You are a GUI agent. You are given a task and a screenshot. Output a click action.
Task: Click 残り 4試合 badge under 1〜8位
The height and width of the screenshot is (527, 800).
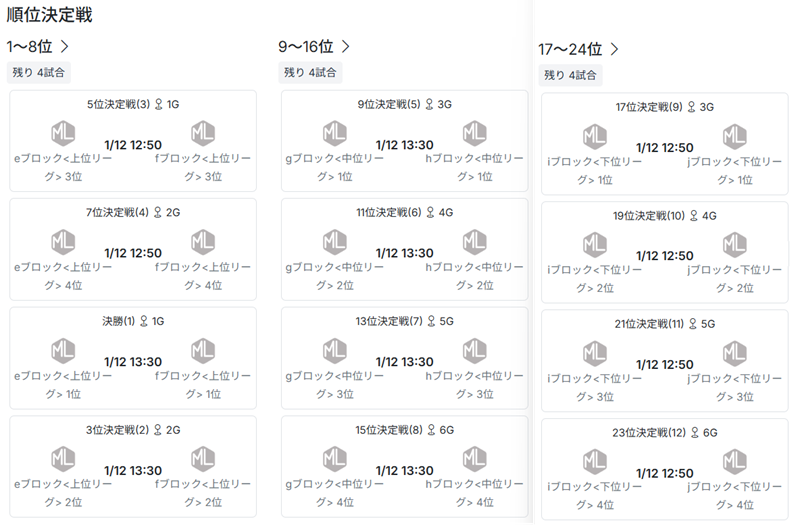click(x=37, y=72)
